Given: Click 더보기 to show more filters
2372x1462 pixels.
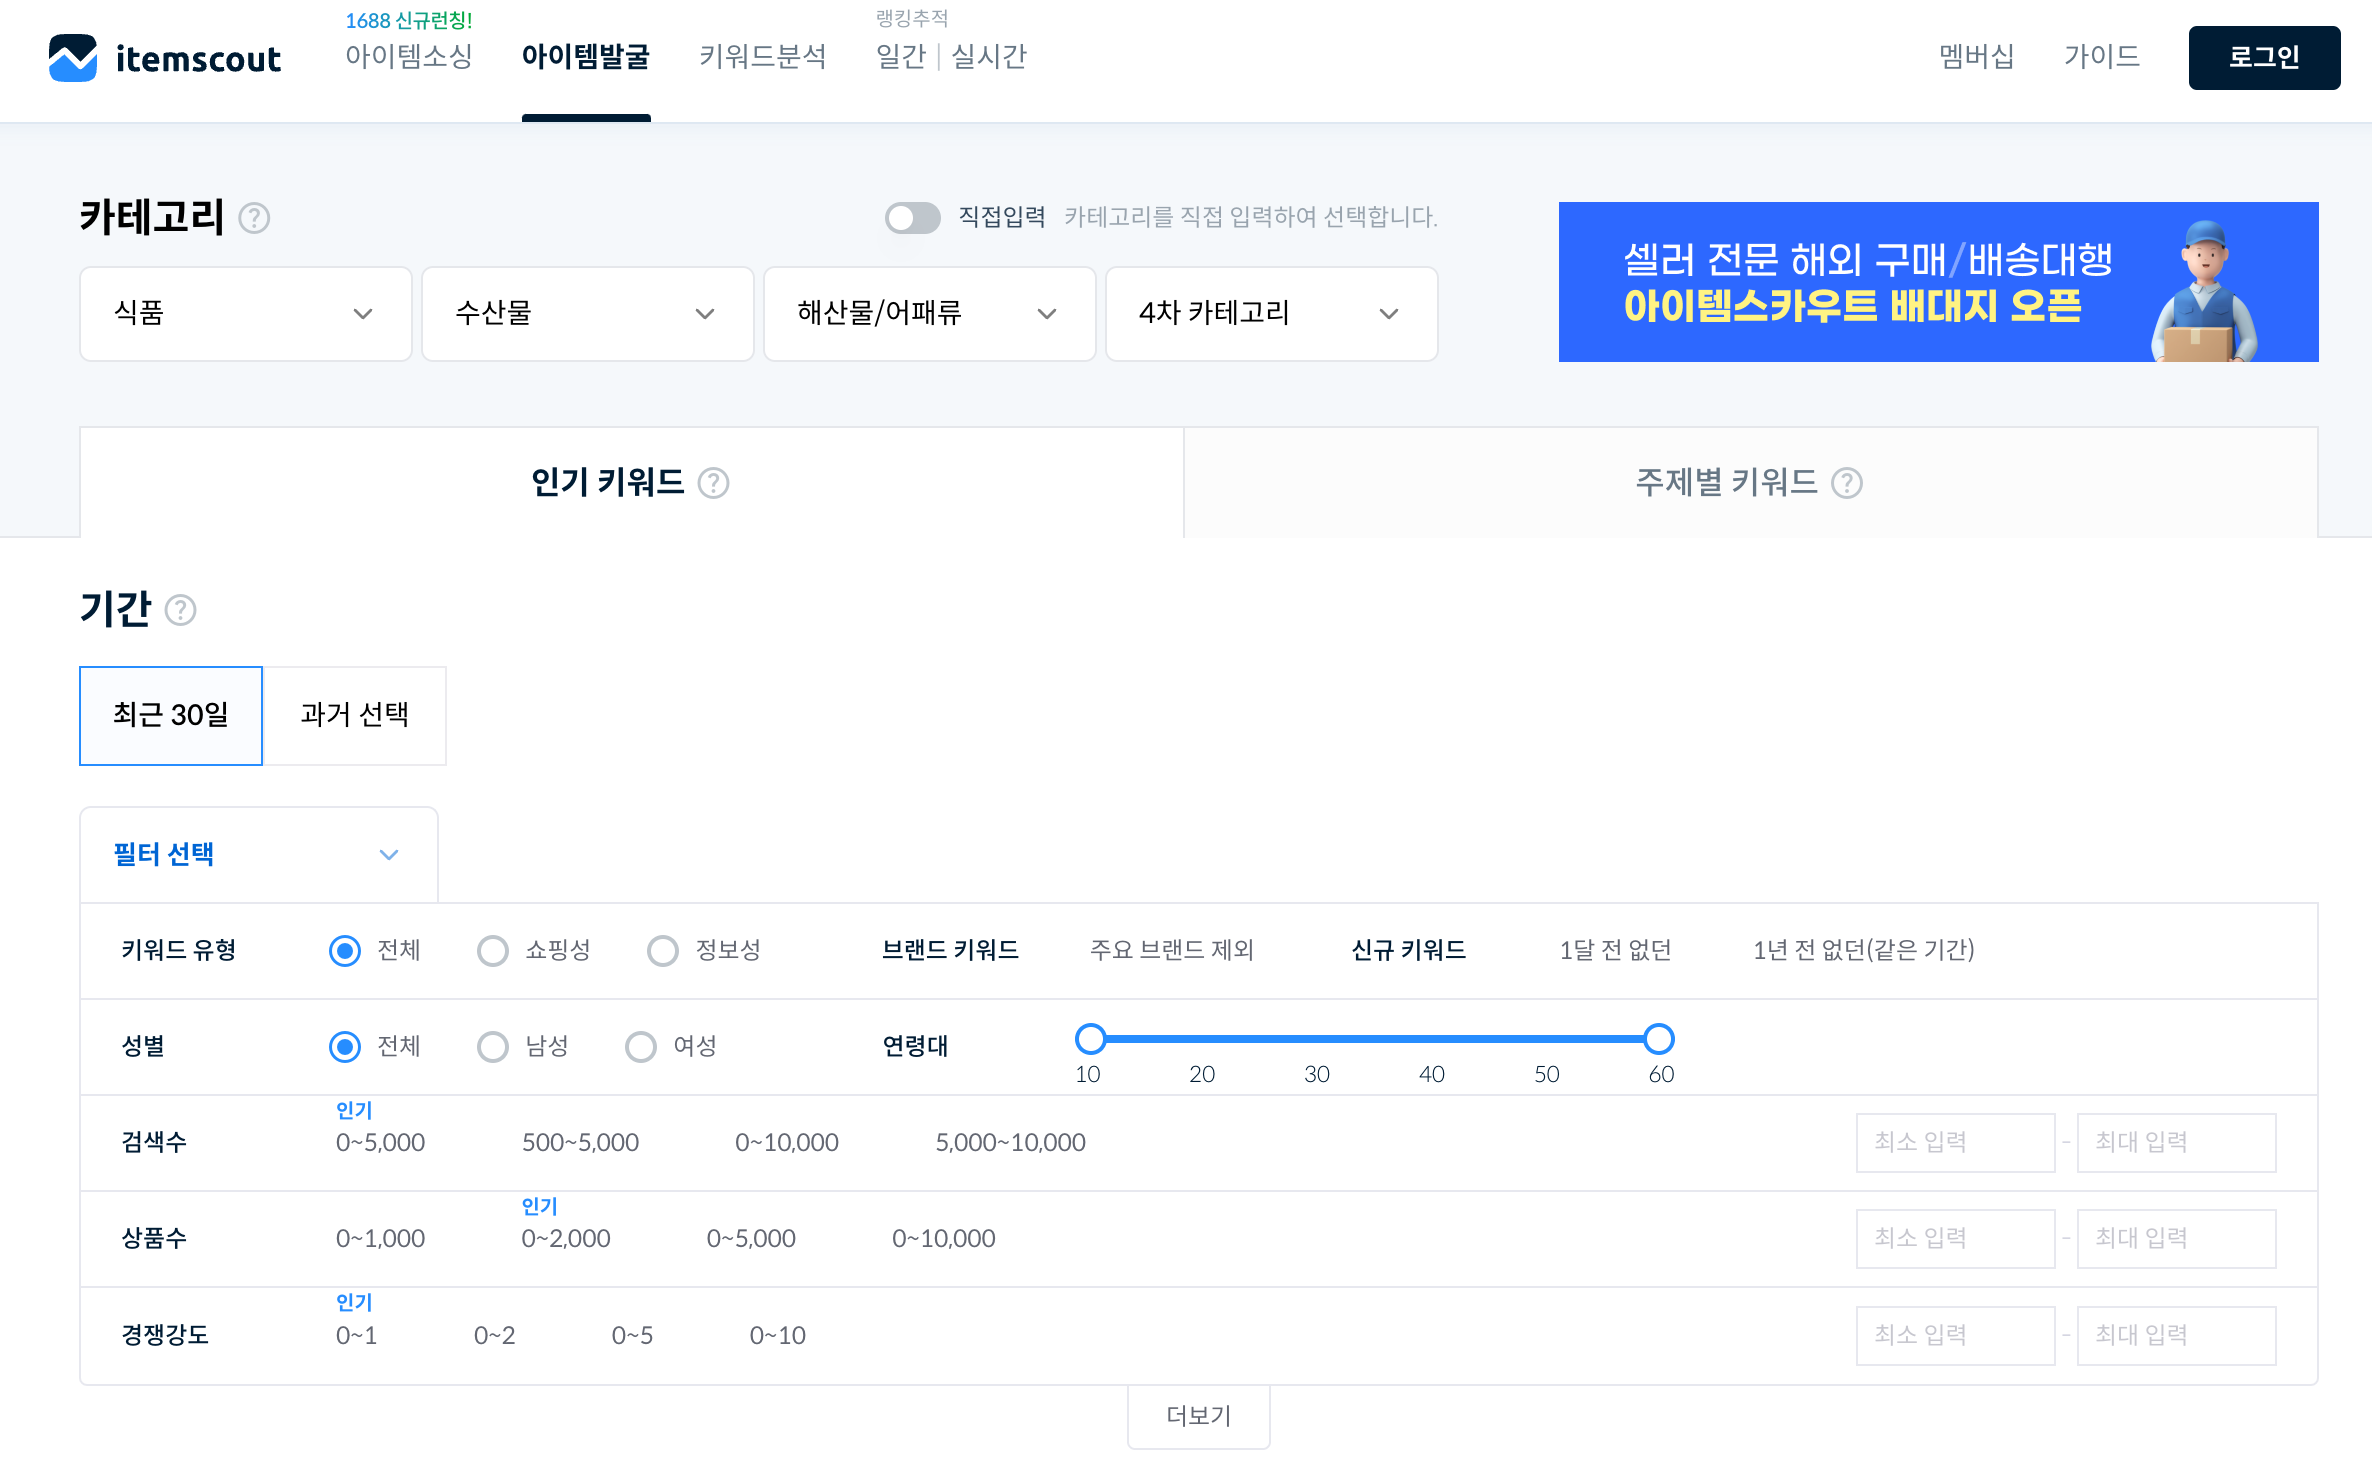Looking at the screenshot, I should pyautogui.click(x=1198, y=1415).
